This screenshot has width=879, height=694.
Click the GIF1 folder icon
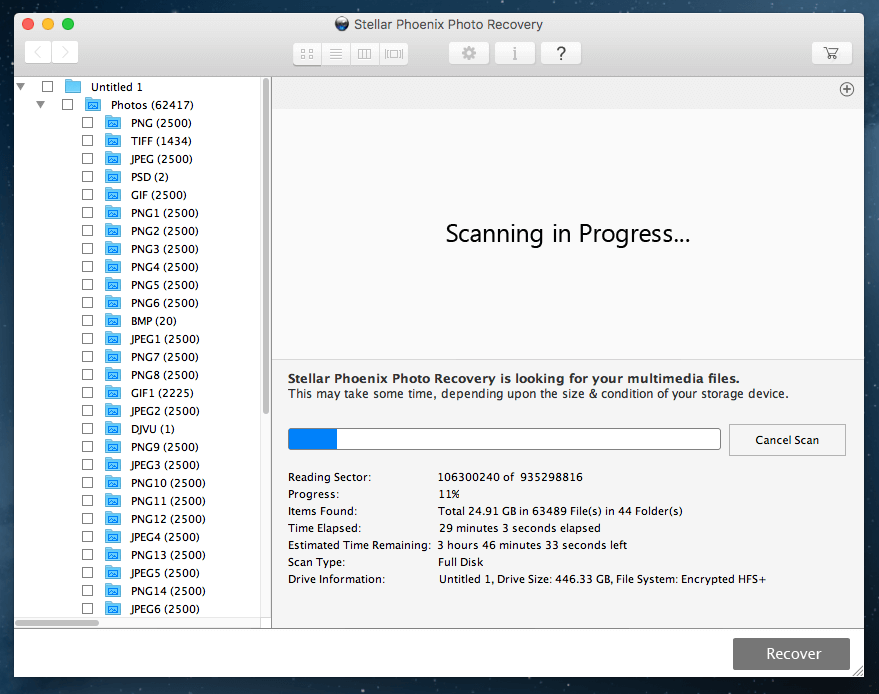(113, 393)
